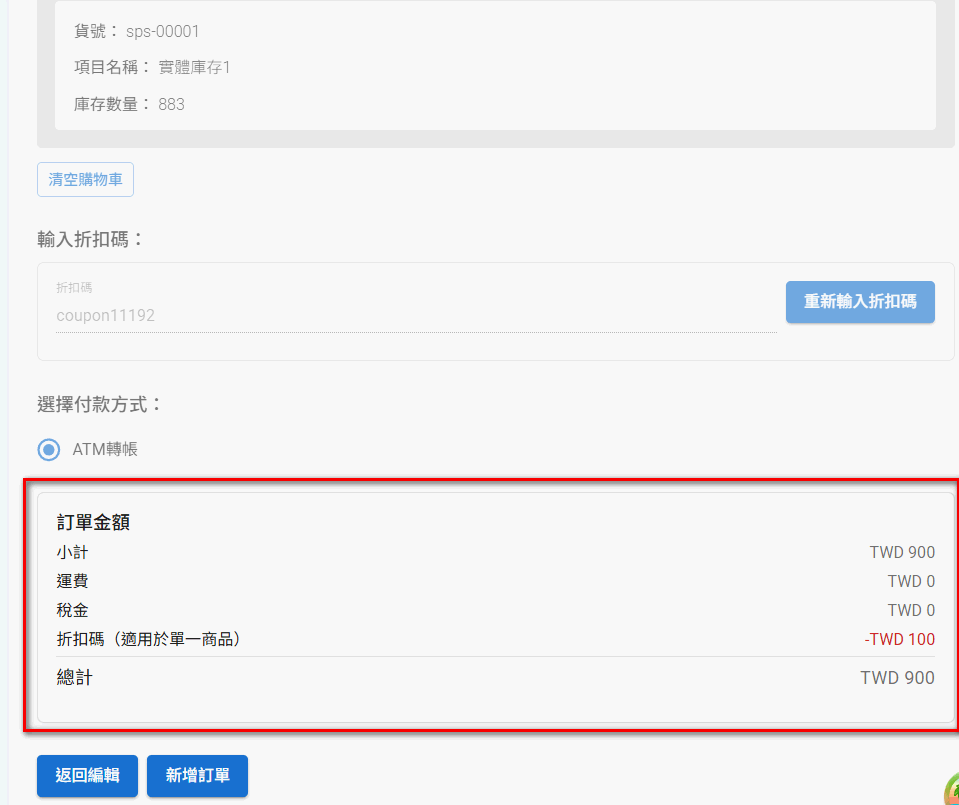Image resolution: width=959 pixels, height=805 pixels.
Task: Select the 庫存數量 value 883
Action: coord(171,105)
